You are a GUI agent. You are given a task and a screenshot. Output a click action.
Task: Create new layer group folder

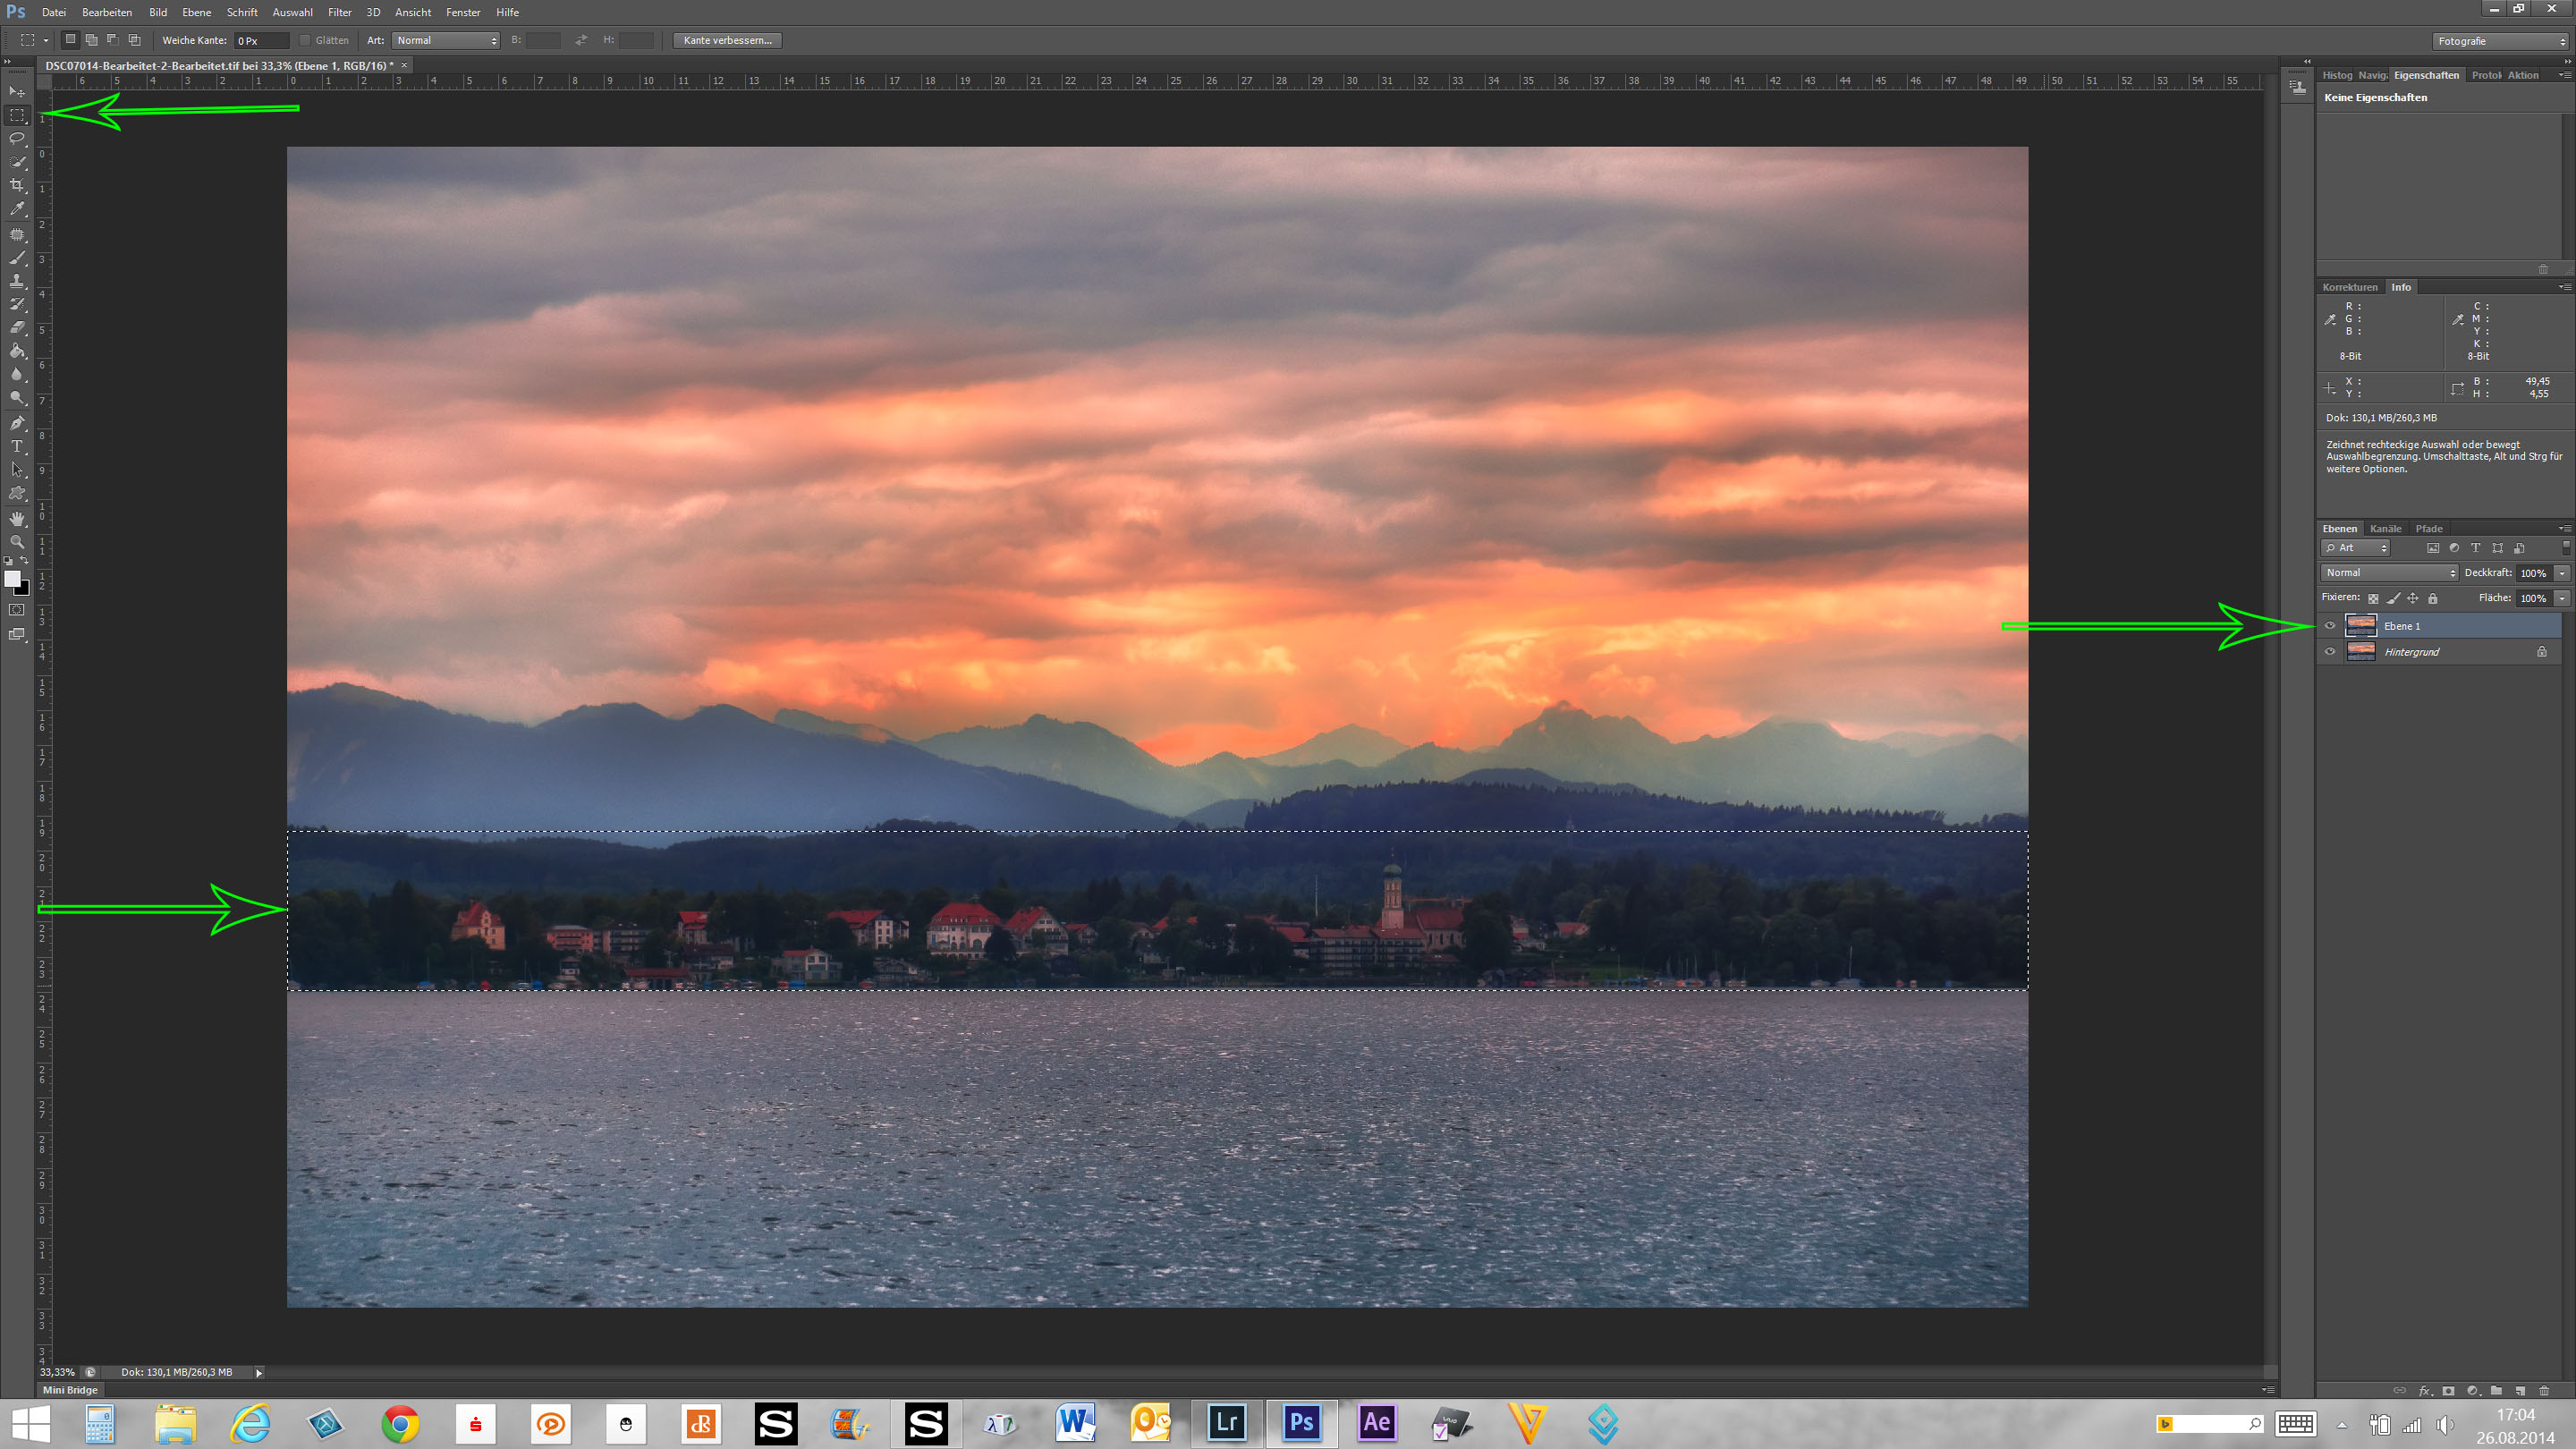2496,1390
